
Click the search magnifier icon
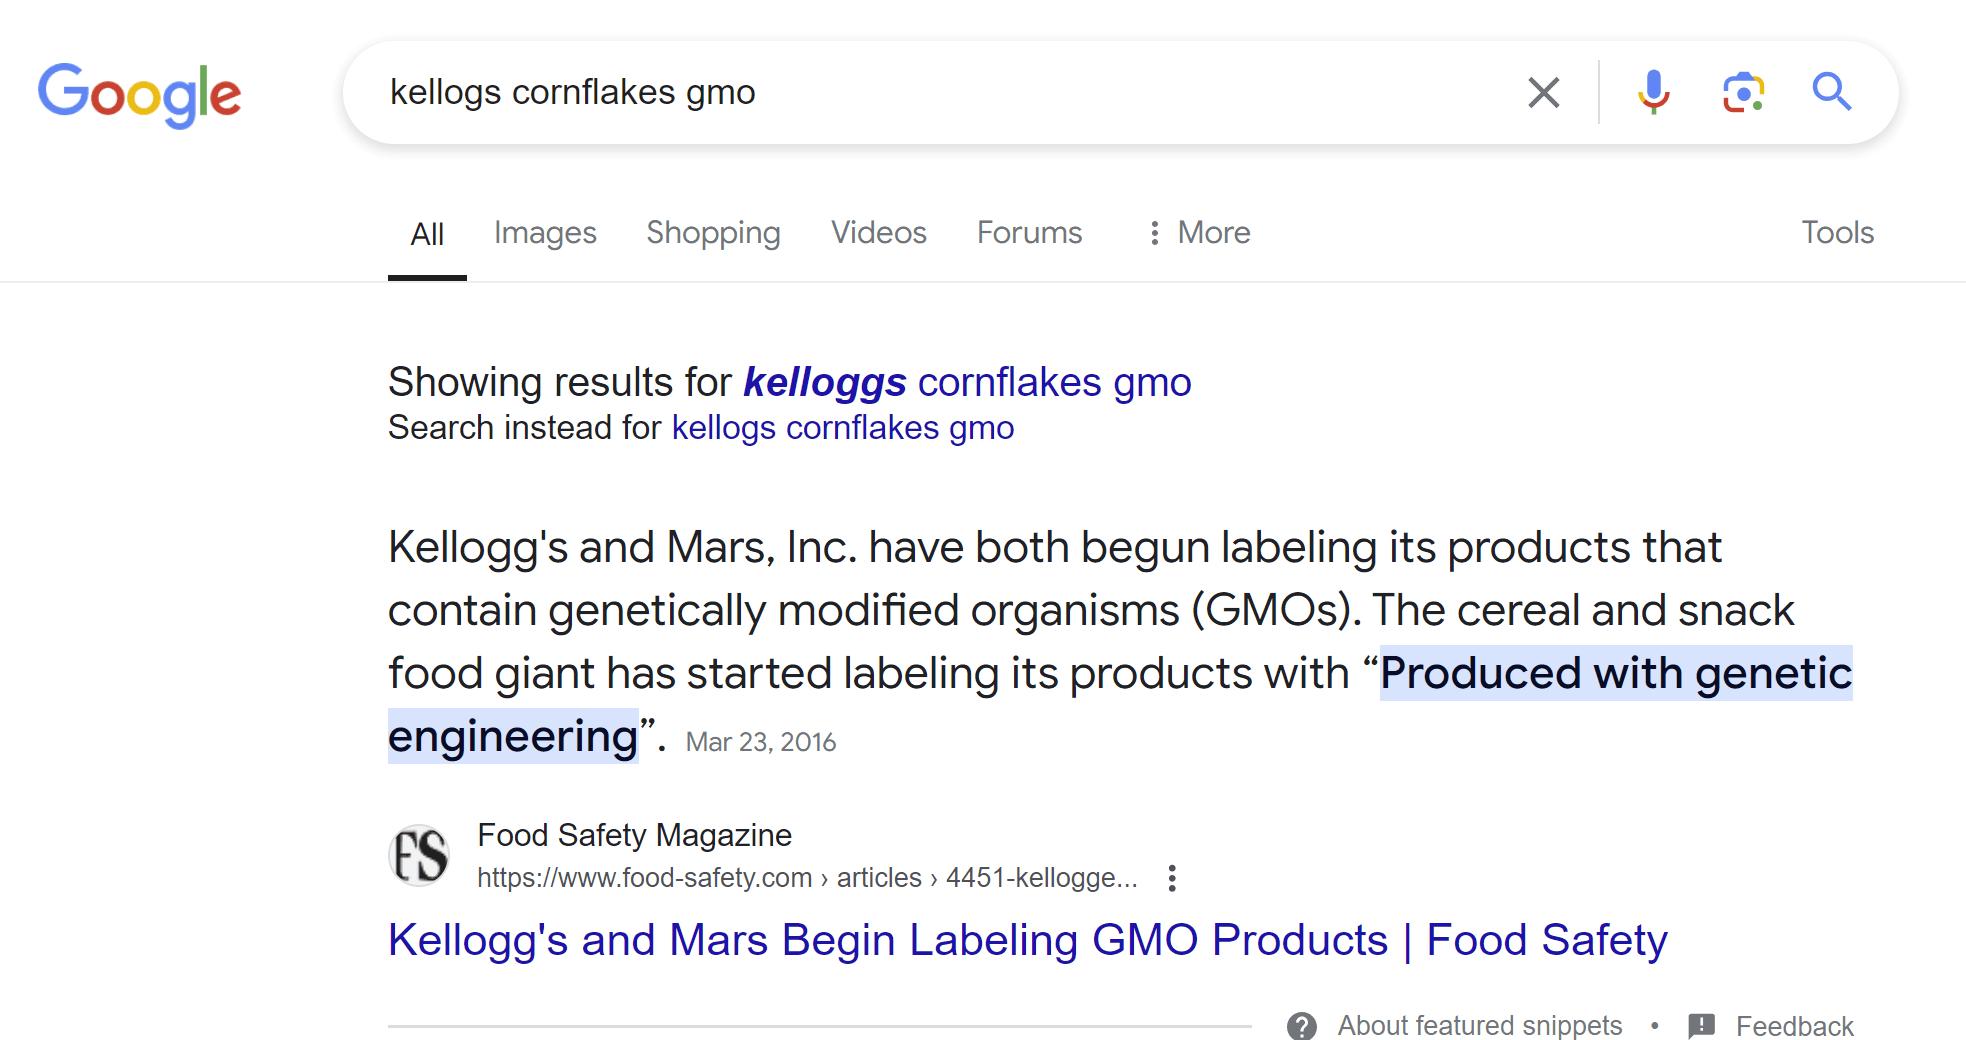1832,92
